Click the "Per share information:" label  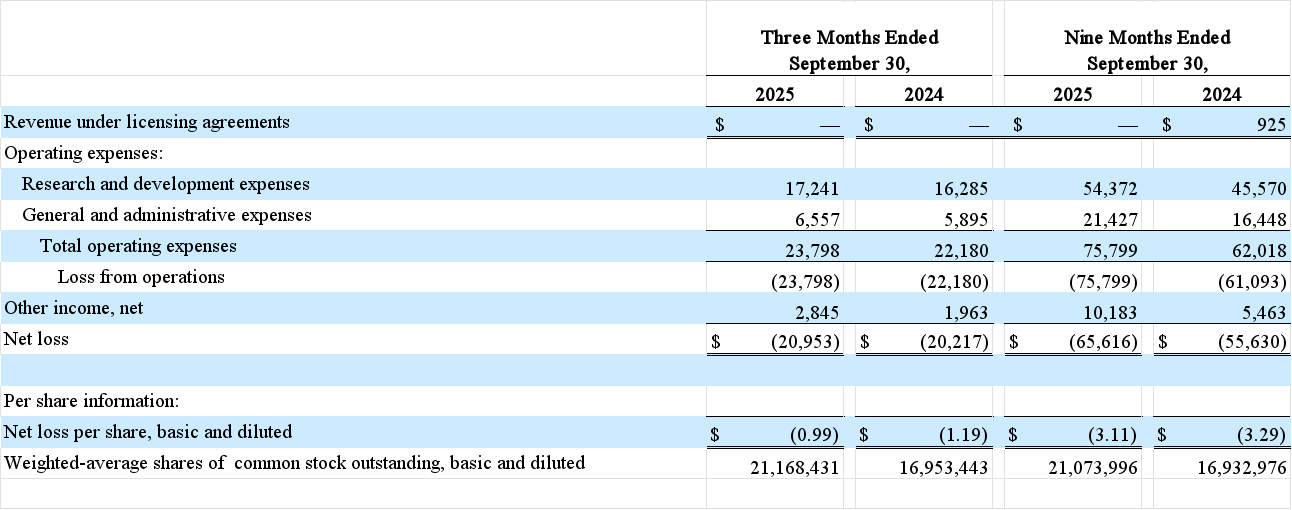tap(92, 401)
